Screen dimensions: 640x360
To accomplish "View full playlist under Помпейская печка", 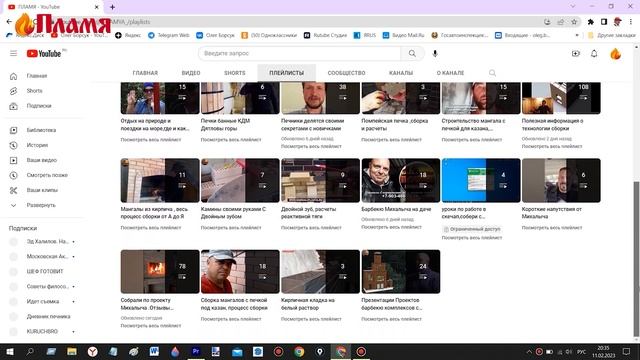I will 391,140.
